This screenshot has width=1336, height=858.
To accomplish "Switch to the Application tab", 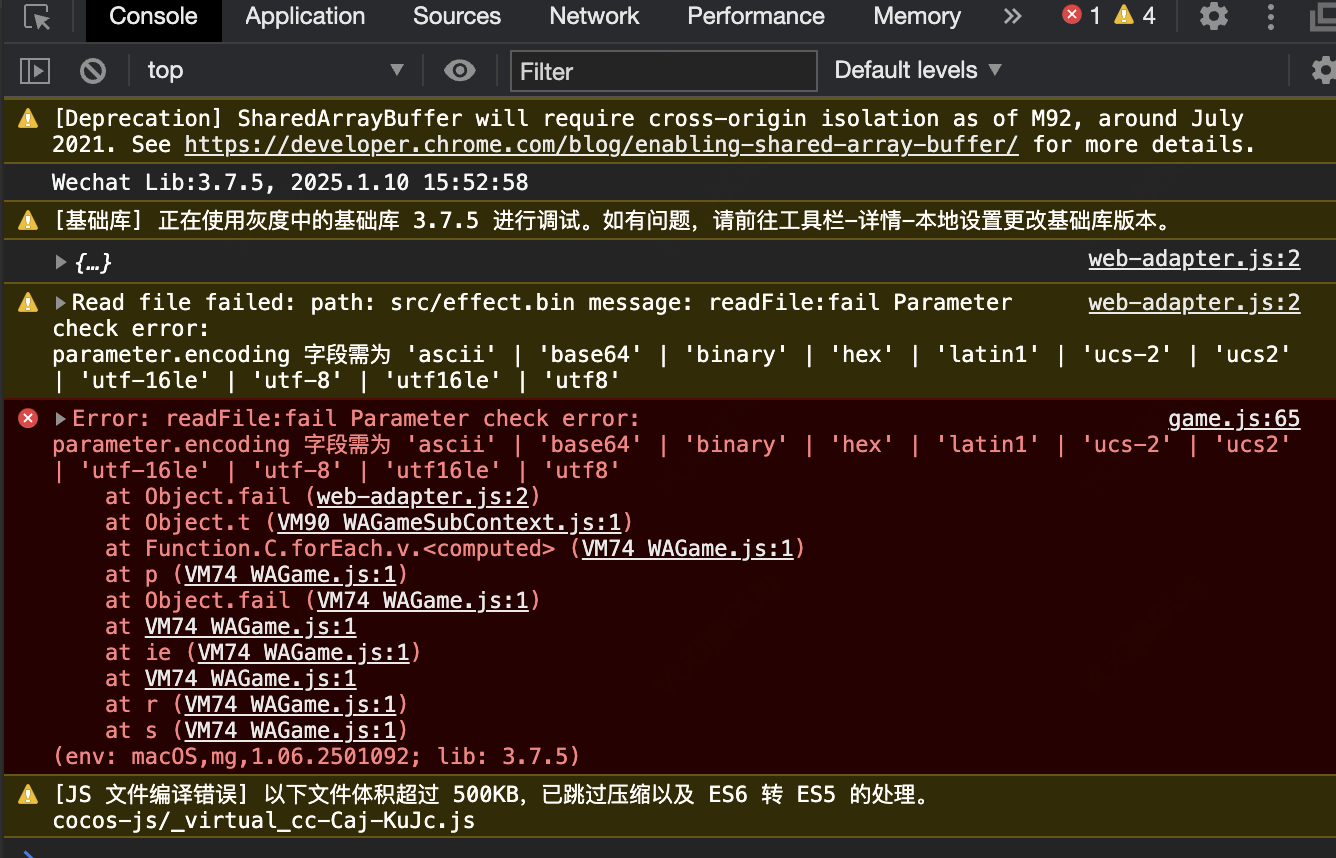I will click(x=305, y=16).
